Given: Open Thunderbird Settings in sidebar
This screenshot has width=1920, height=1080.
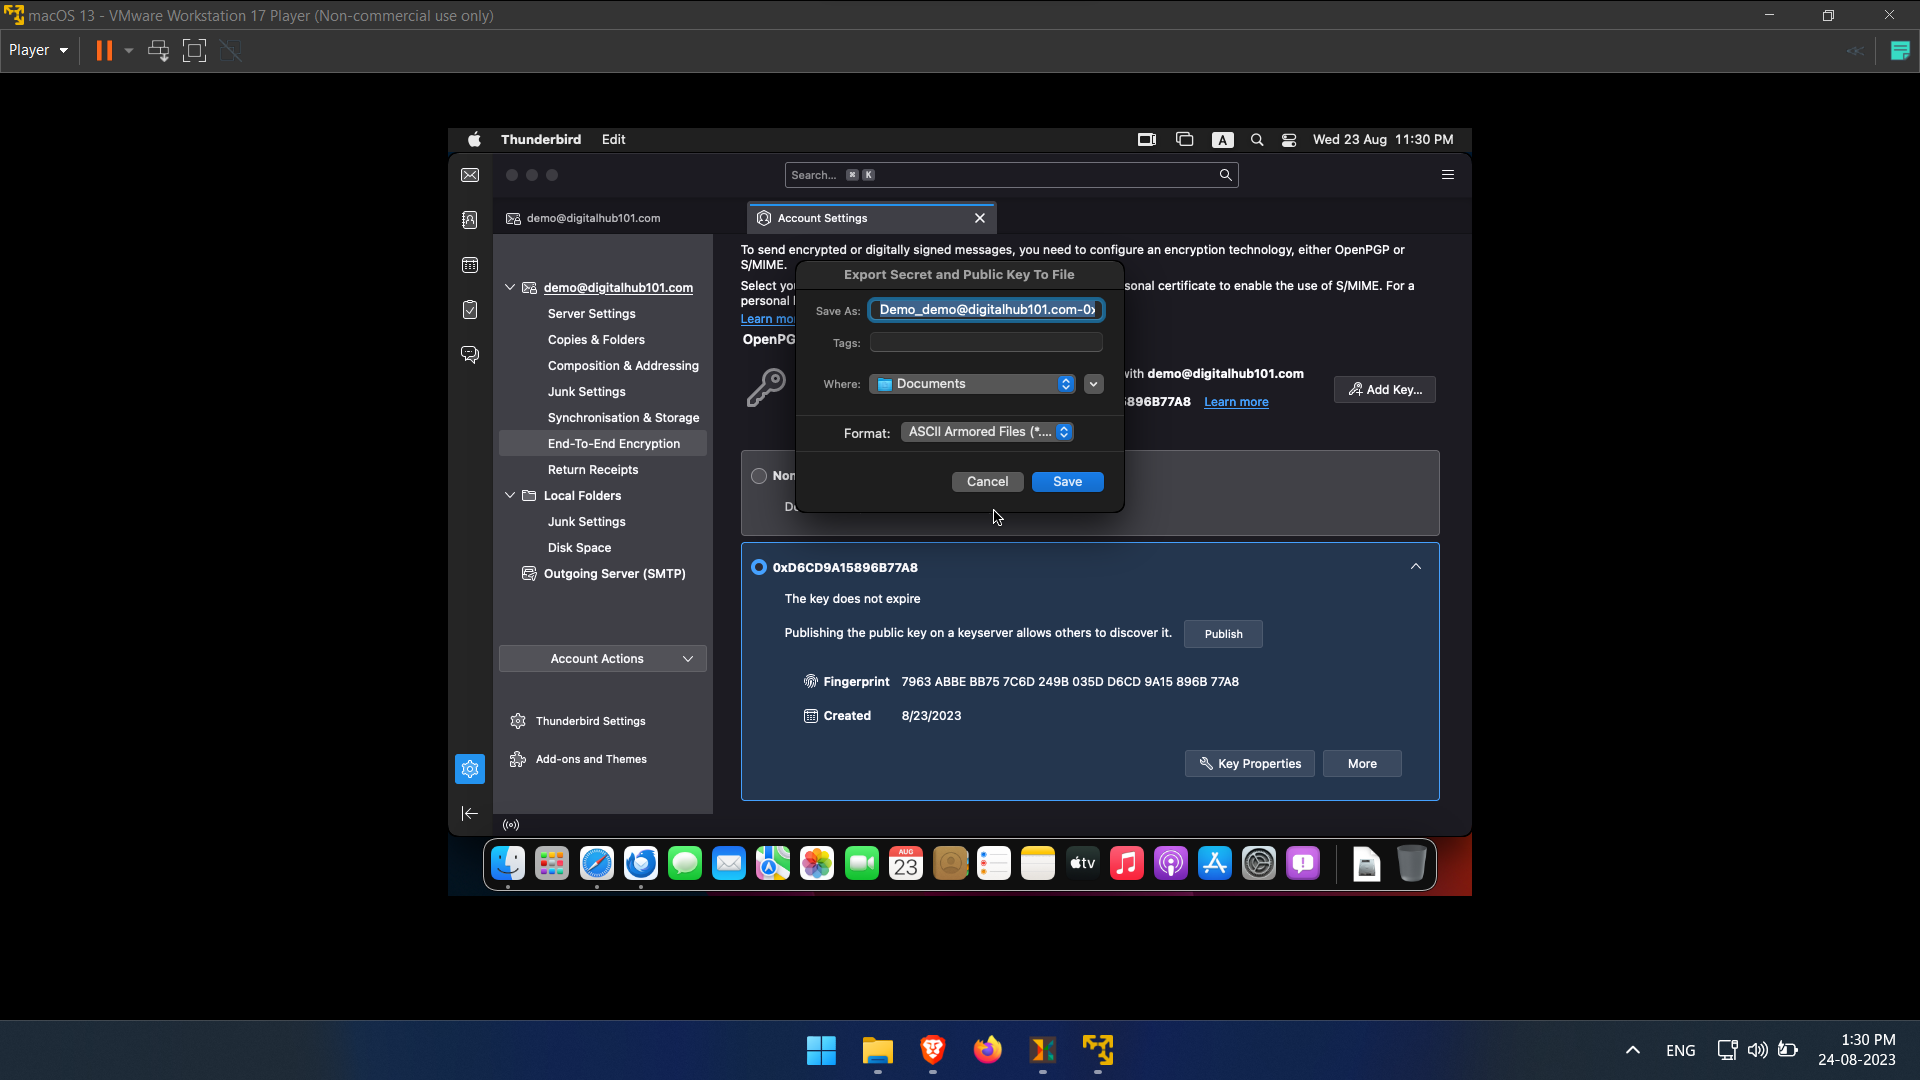Looking at the screenshot, I should [x=590, y=721].
